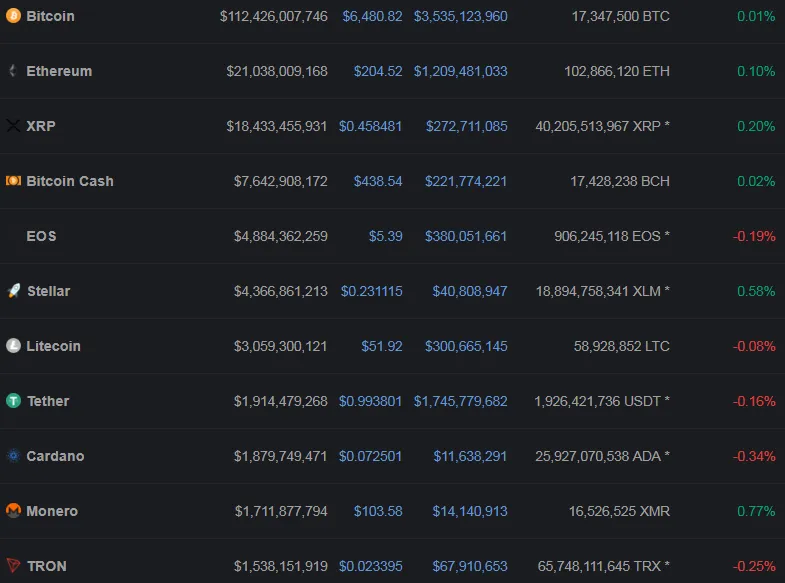Click Monero volume $14,140,913

tap(470, 511)
